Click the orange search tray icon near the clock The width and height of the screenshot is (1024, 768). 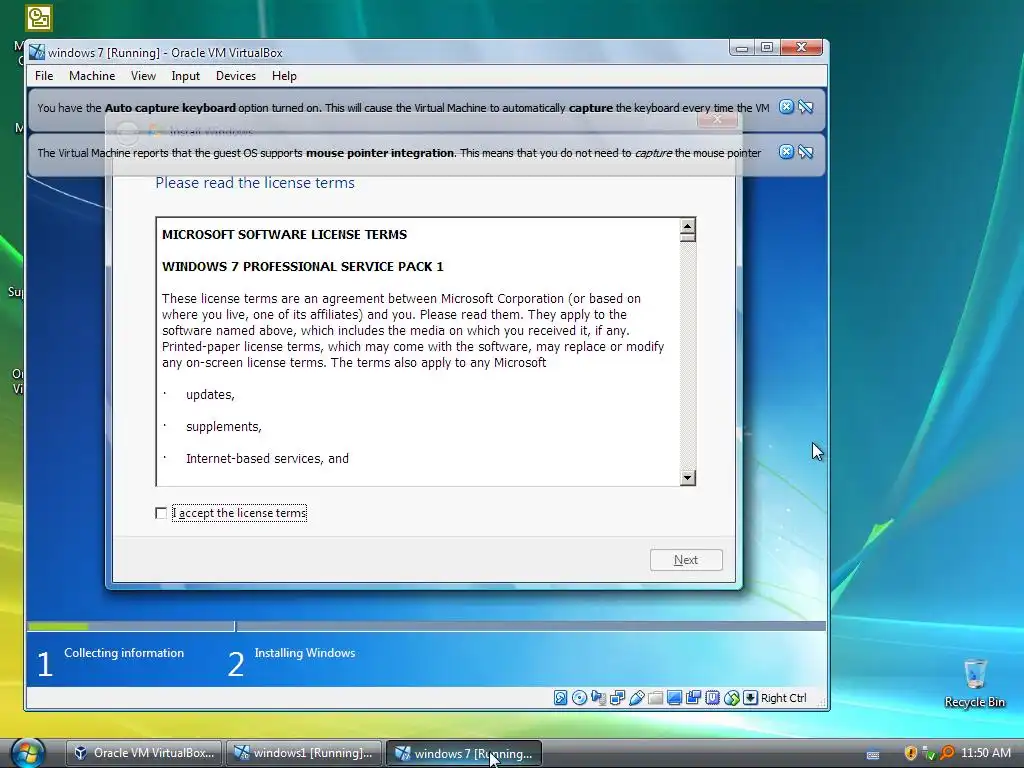point(947,753)
